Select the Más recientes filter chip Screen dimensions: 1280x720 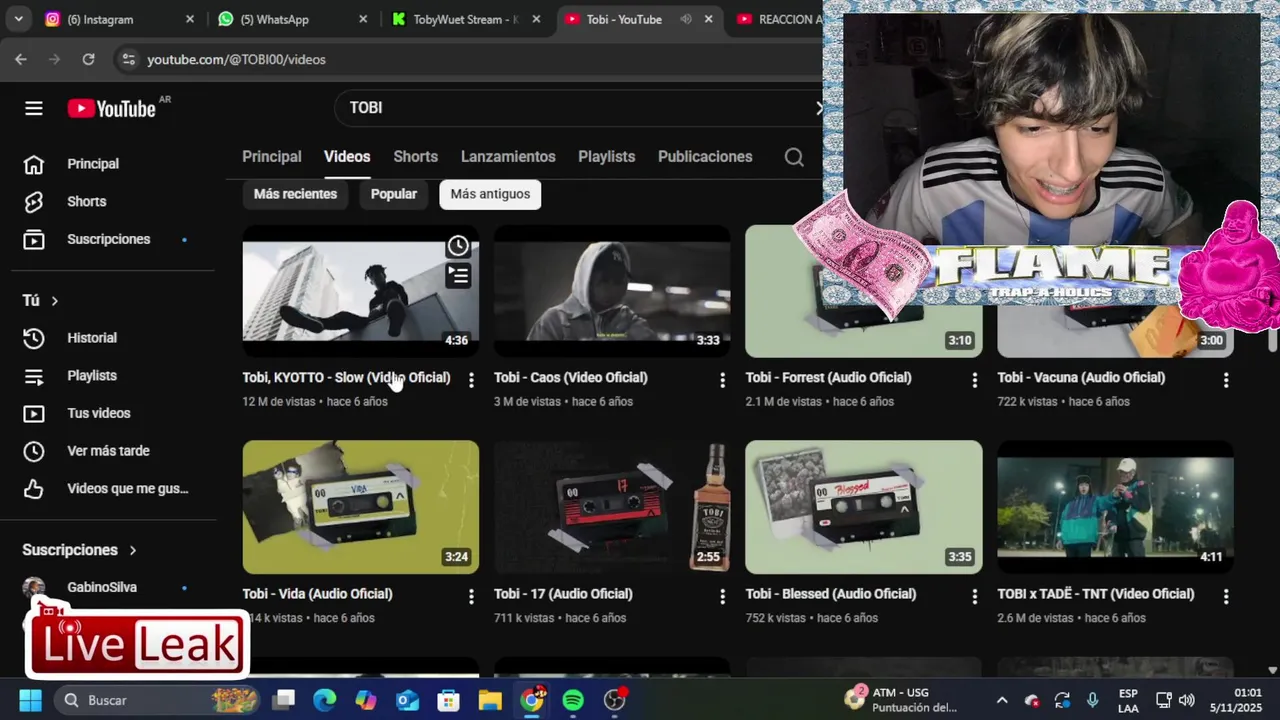point(295,194)
